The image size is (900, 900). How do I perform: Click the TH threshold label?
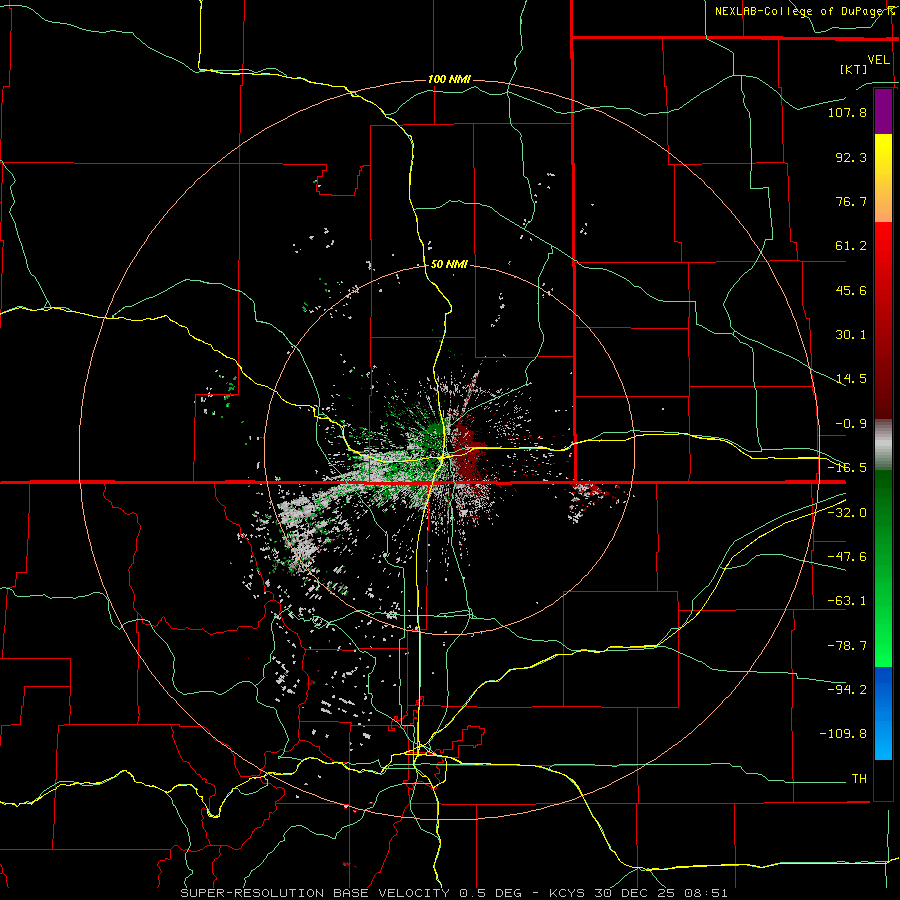(859, 778)
